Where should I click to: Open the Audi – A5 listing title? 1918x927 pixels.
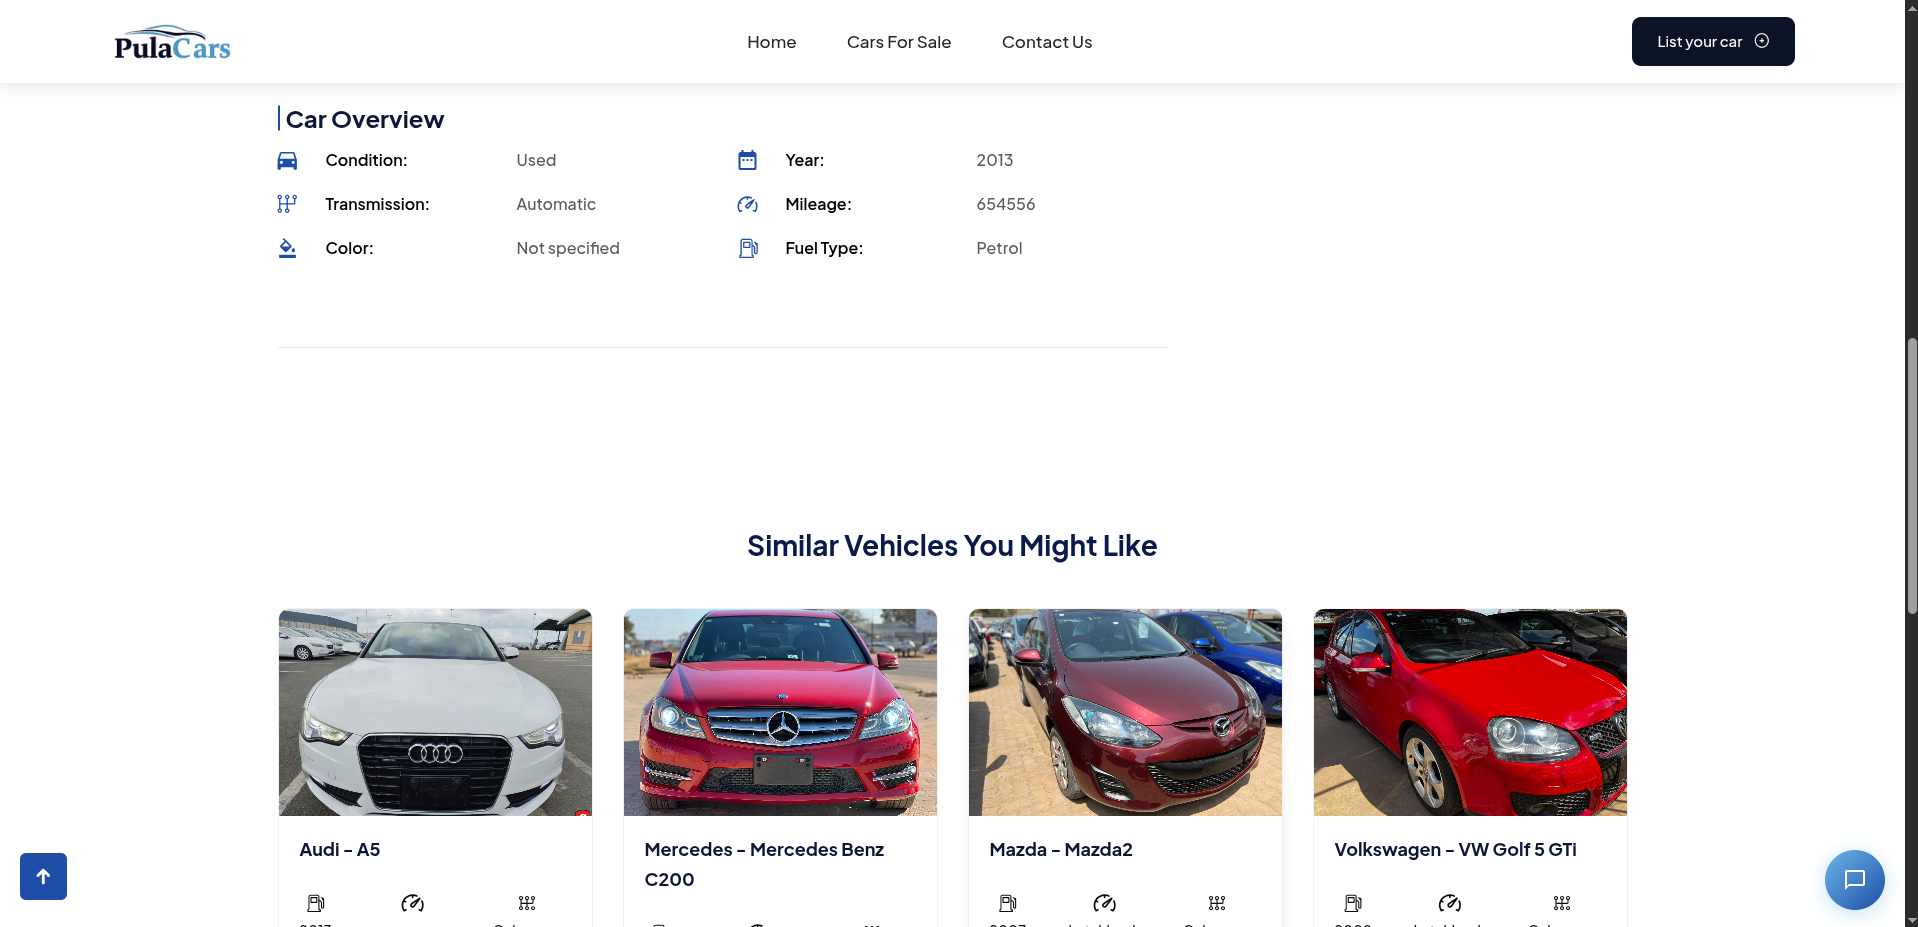pos(340,849)
